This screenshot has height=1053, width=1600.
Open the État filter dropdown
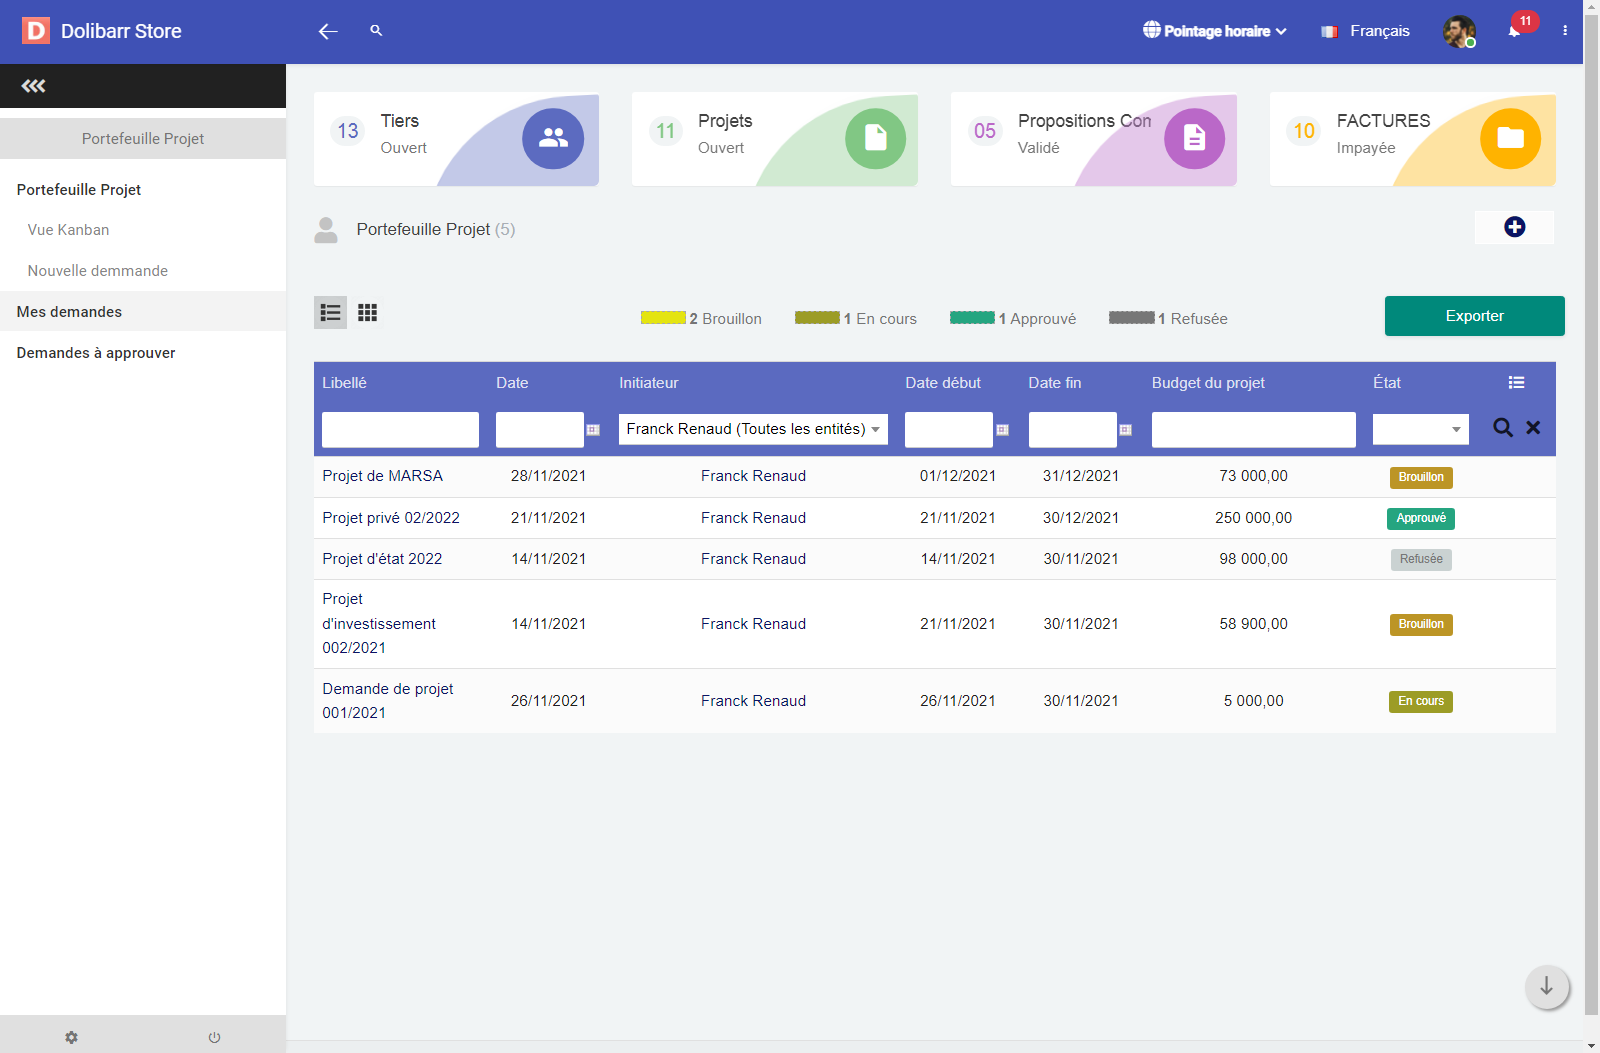pos(1420,429)
